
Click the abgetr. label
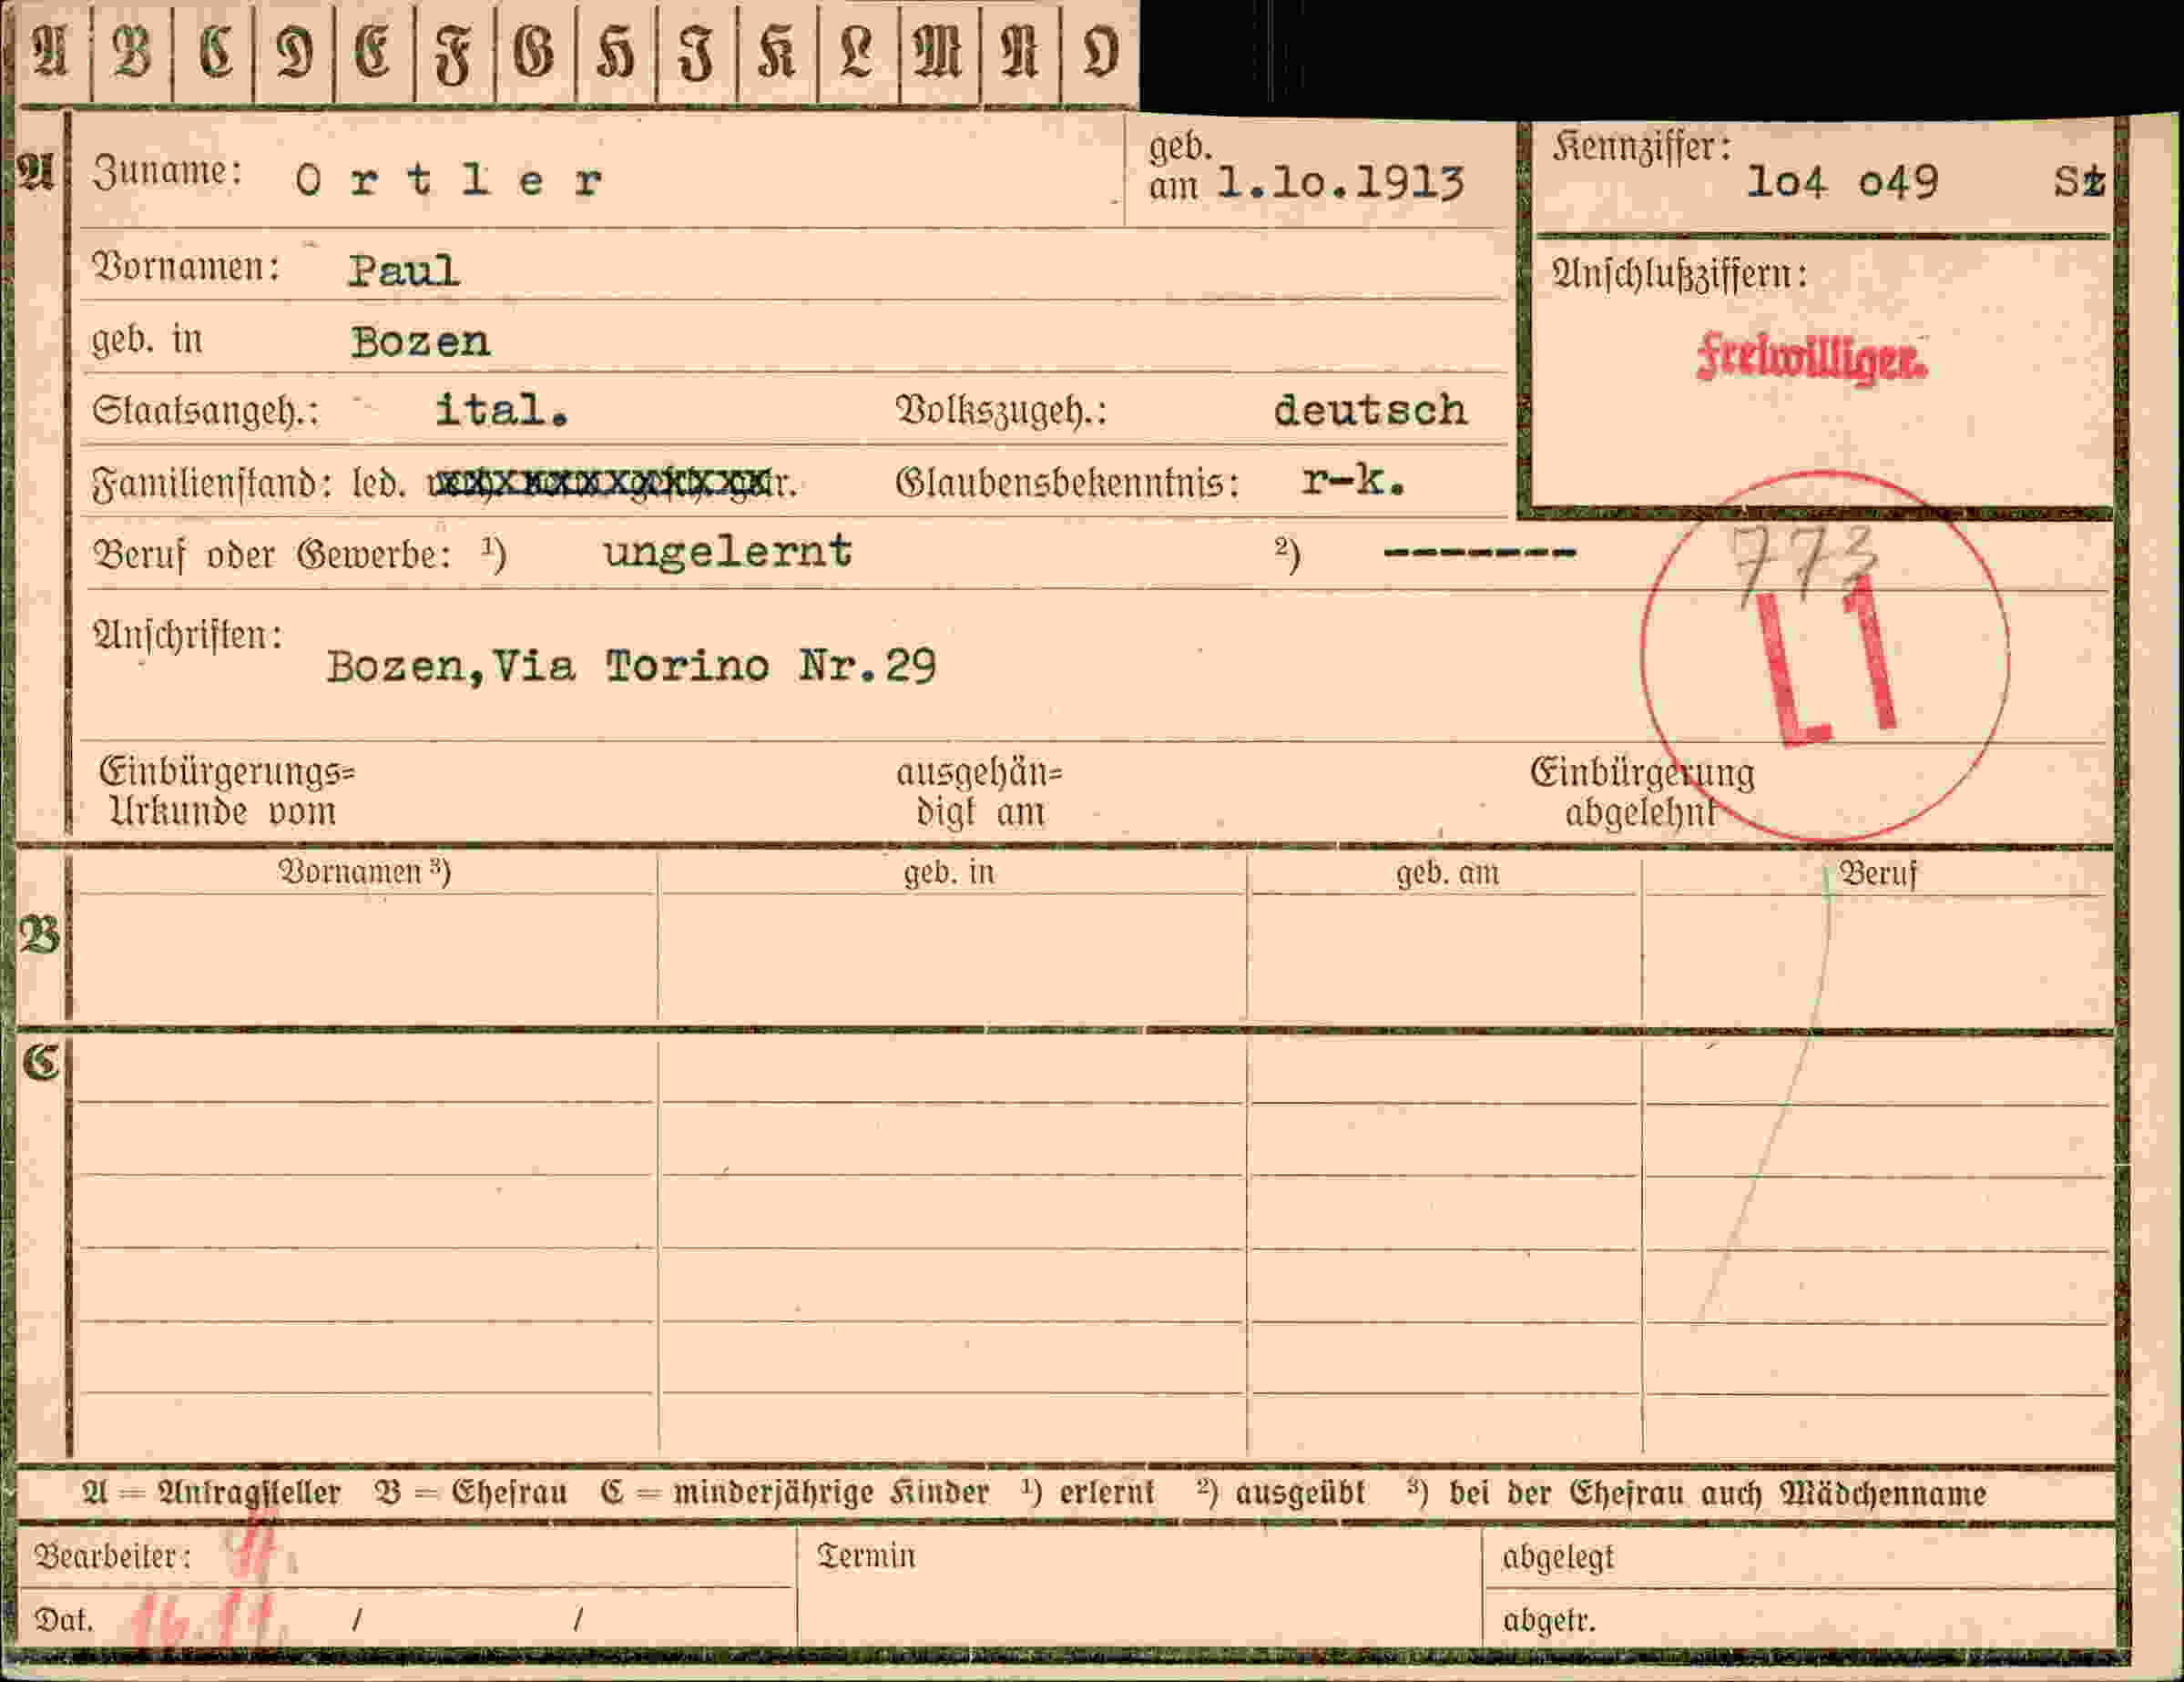[x=1548, y=1620]
